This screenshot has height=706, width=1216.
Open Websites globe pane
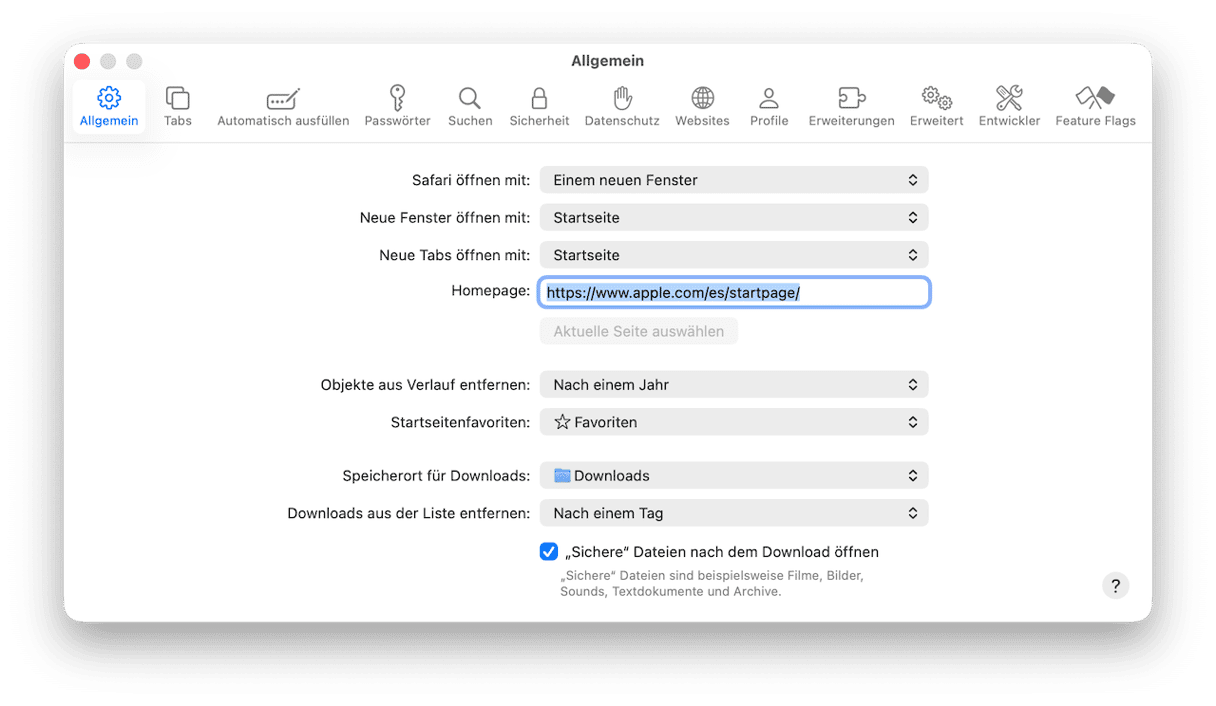(702, 106)
